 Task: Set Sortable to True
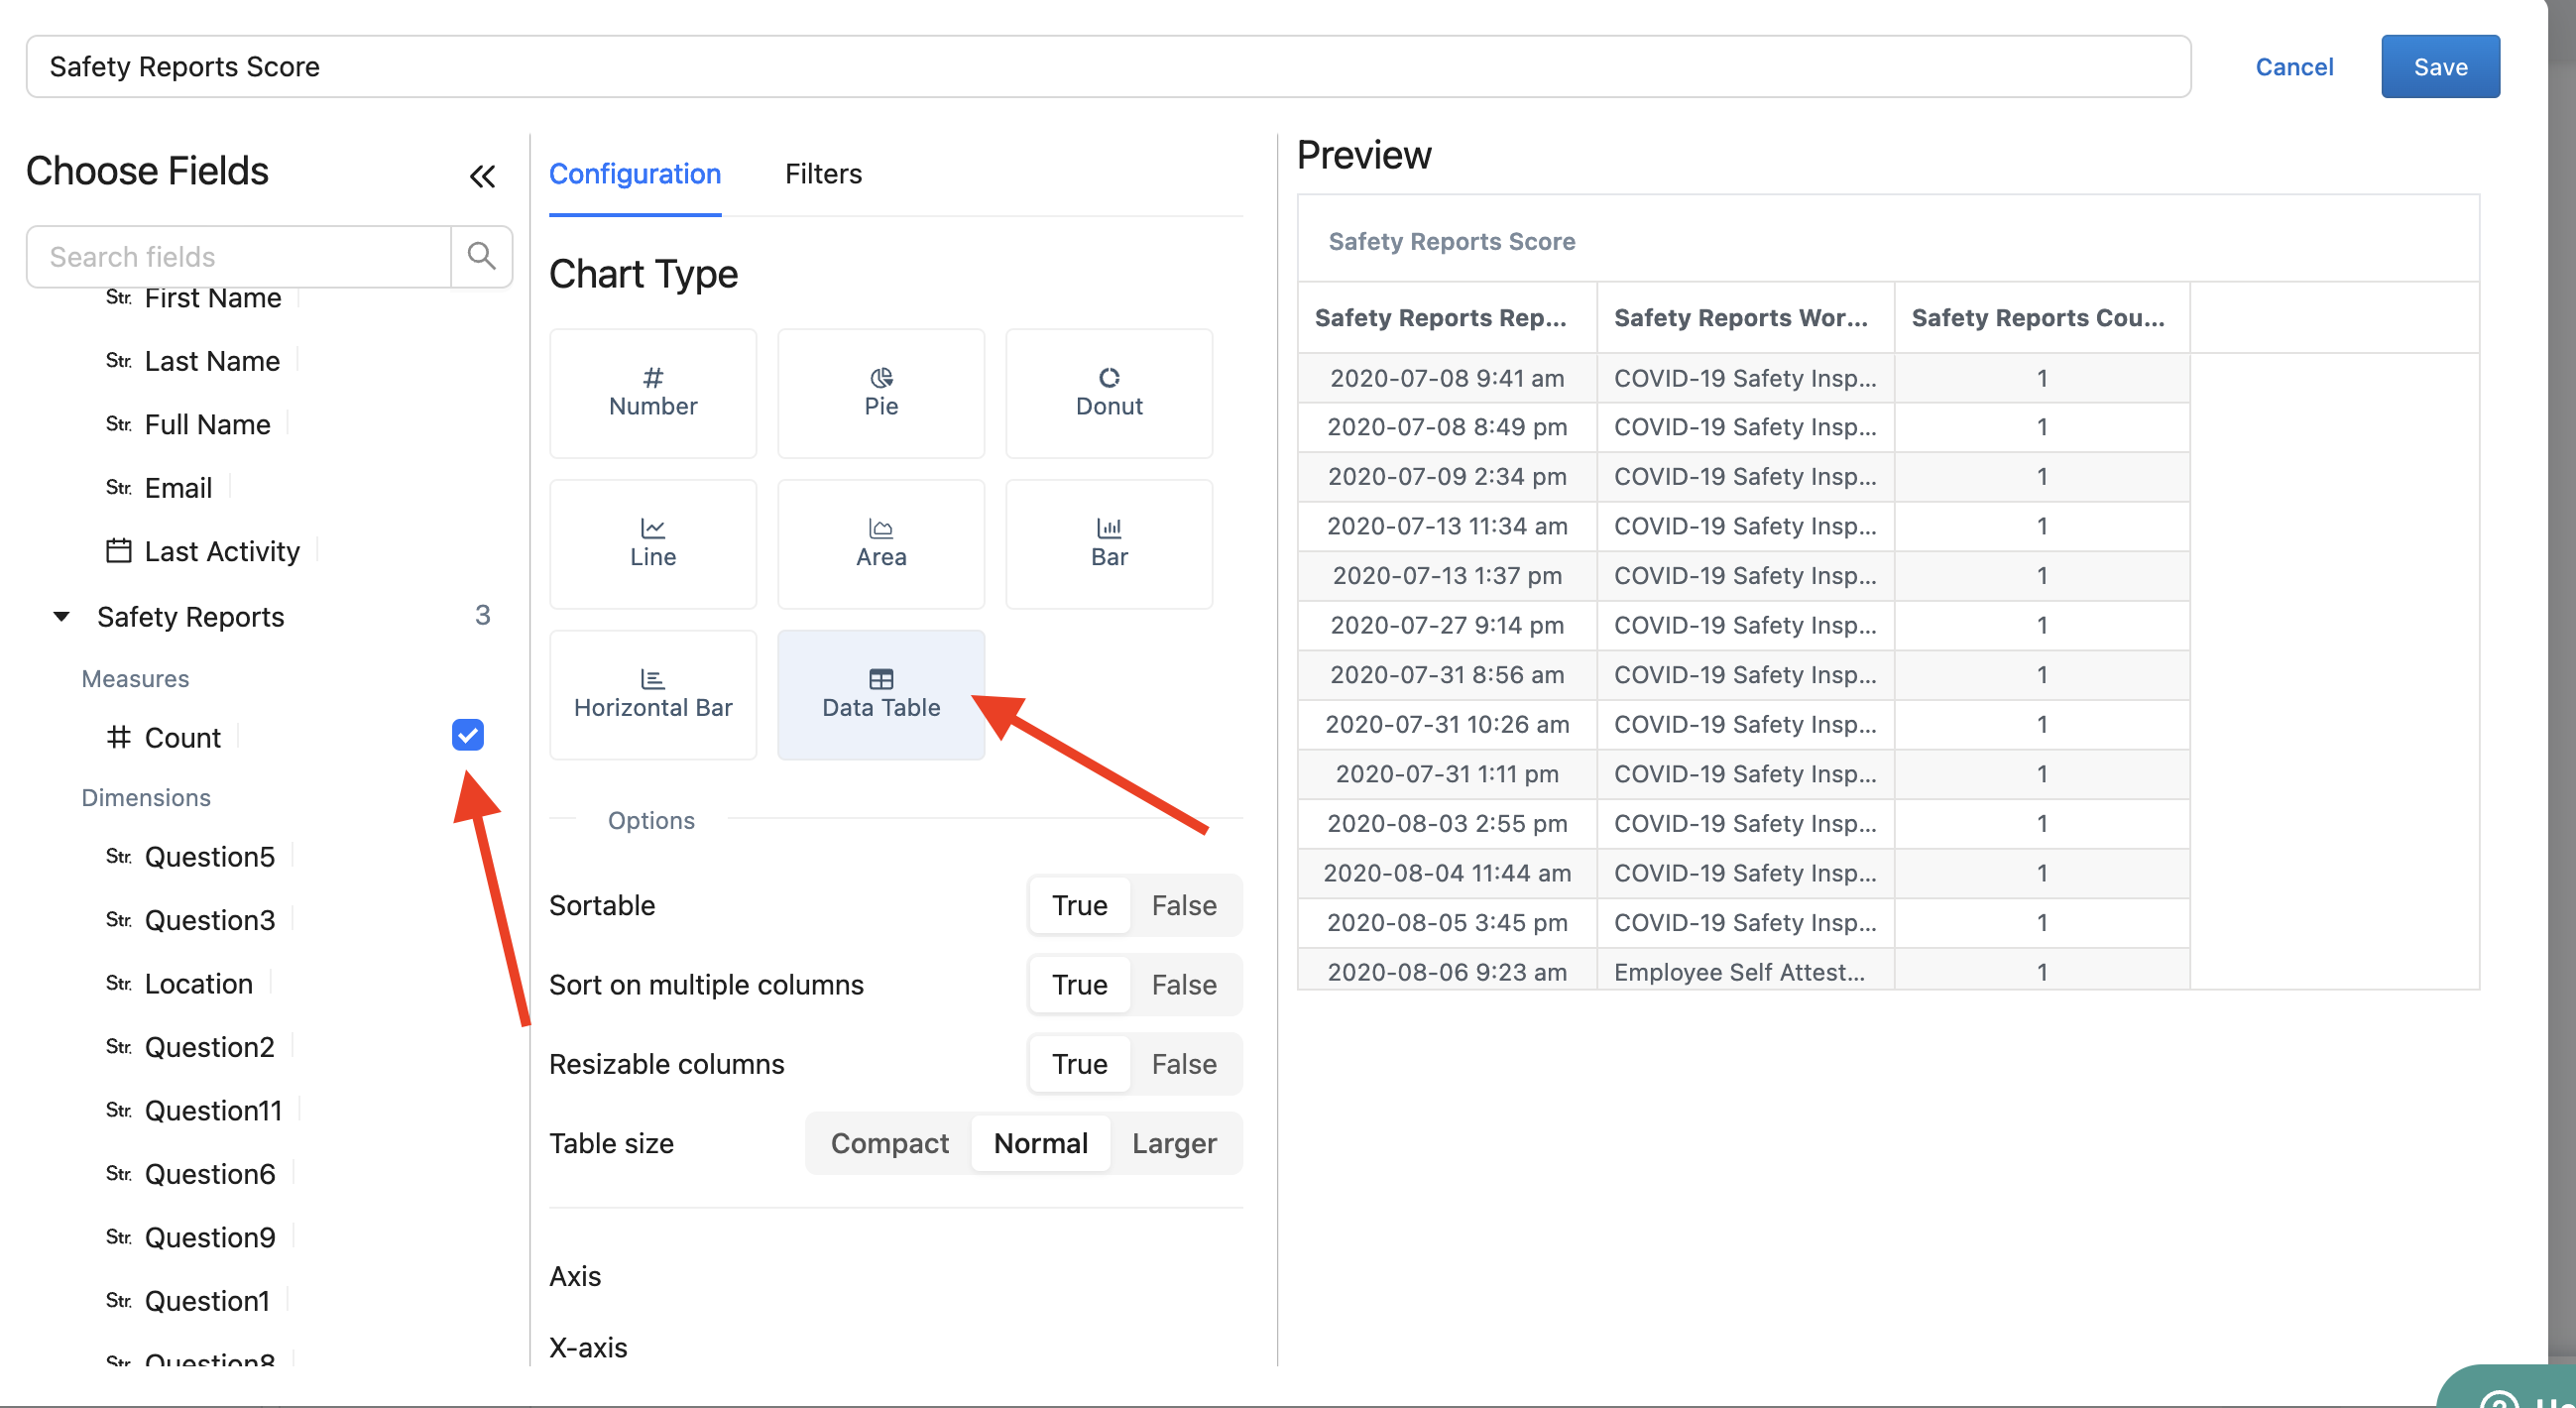1079,905
